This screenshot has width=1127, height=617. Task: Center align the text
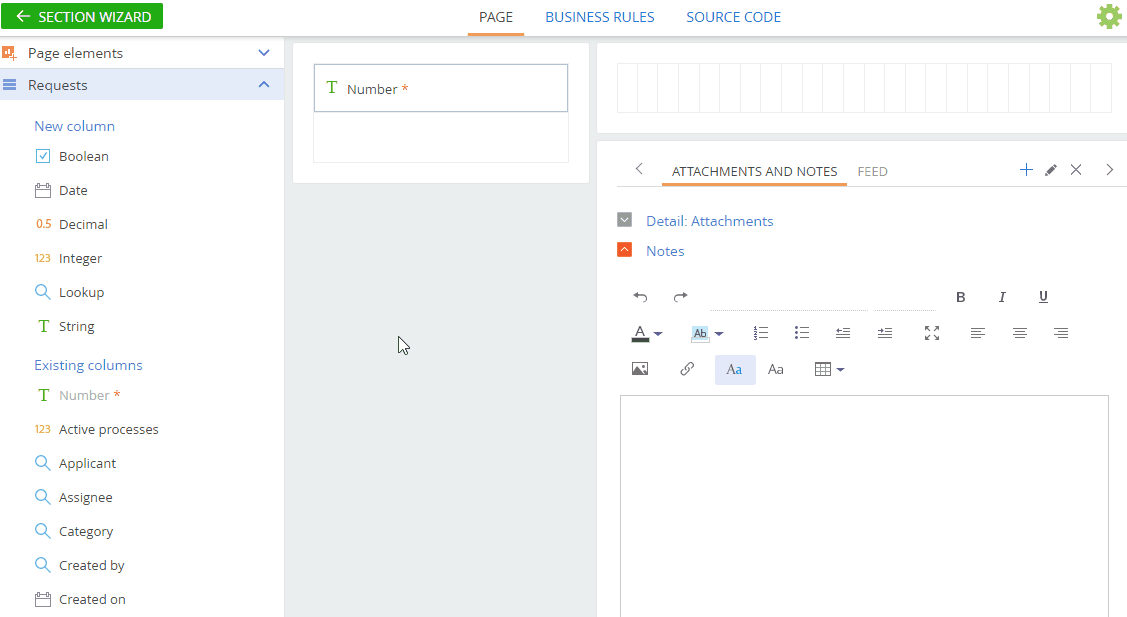pyautogui.click(x=1019, y=333)
